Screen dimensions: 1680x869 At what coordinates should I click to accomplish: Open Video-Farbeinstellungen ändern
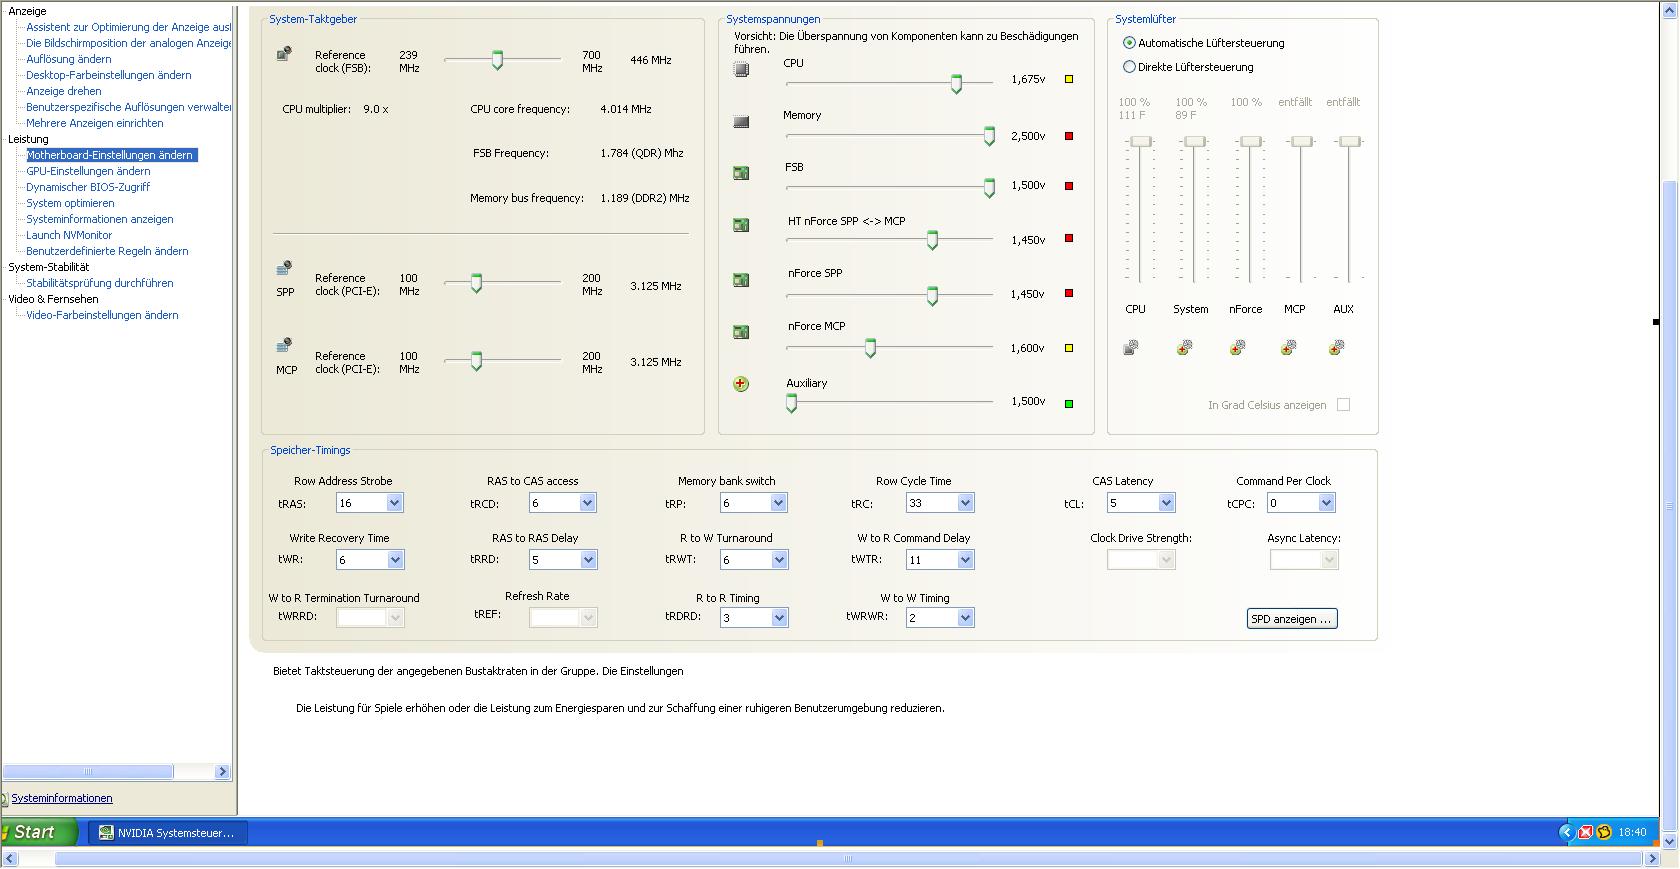coord(102,315)
